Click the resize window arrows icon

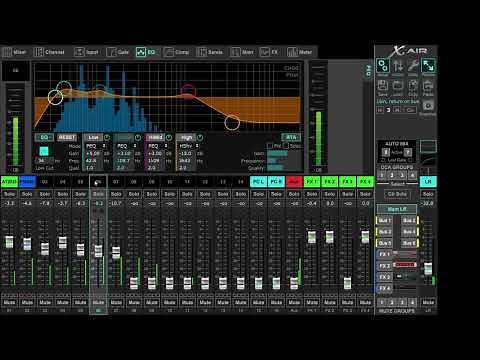428,66
